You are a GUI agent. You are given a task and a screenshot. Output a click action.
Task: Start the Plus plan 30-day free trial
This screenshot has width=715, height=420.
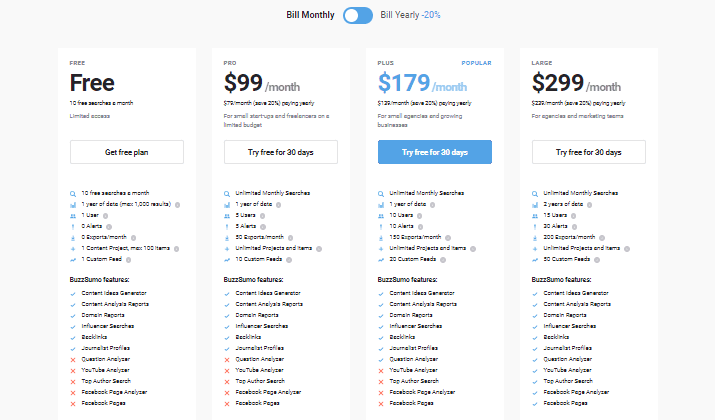pos(435,152)
